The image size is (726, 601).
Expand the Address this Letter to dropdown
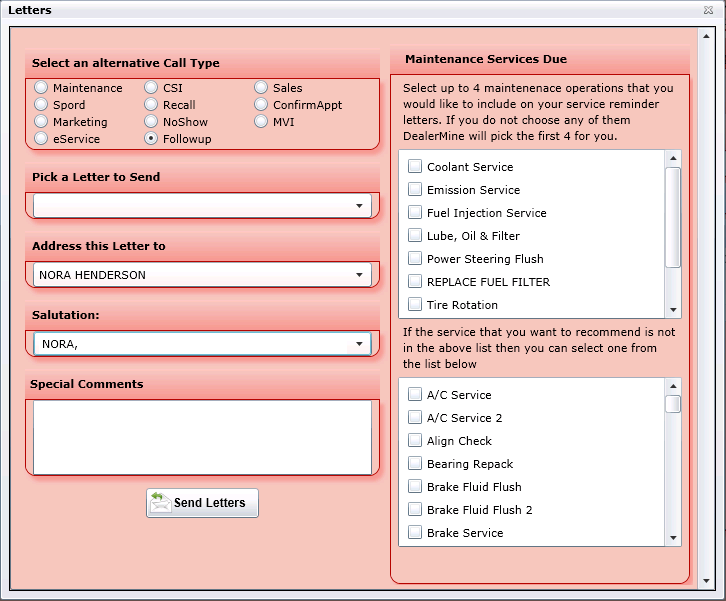359,275
